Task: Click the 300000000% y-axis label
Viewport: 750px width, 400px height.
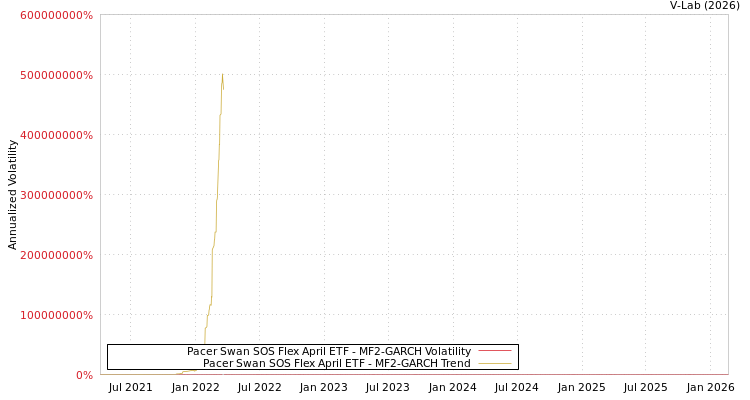Action: coord(56,195)
